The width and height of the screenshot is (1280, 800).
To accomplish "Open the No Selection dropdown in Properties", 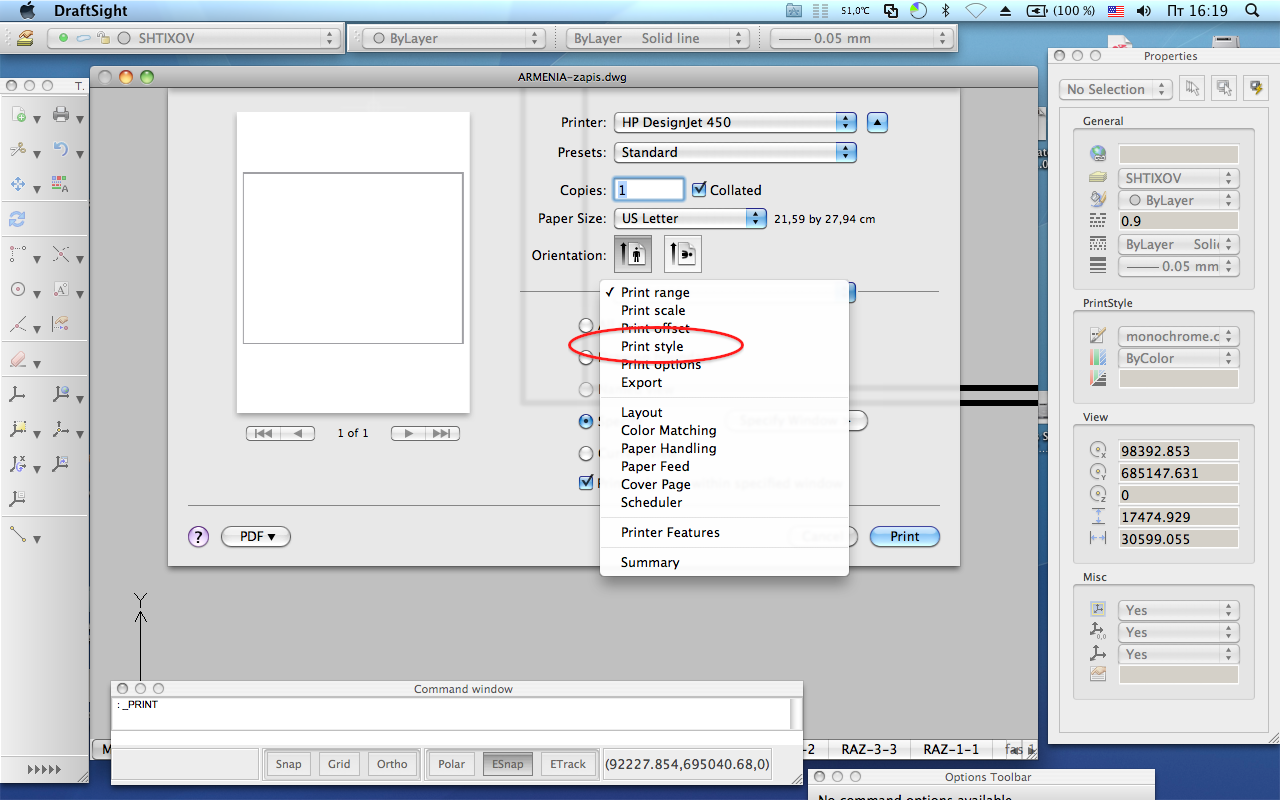I will click(x=1115, y=89).
